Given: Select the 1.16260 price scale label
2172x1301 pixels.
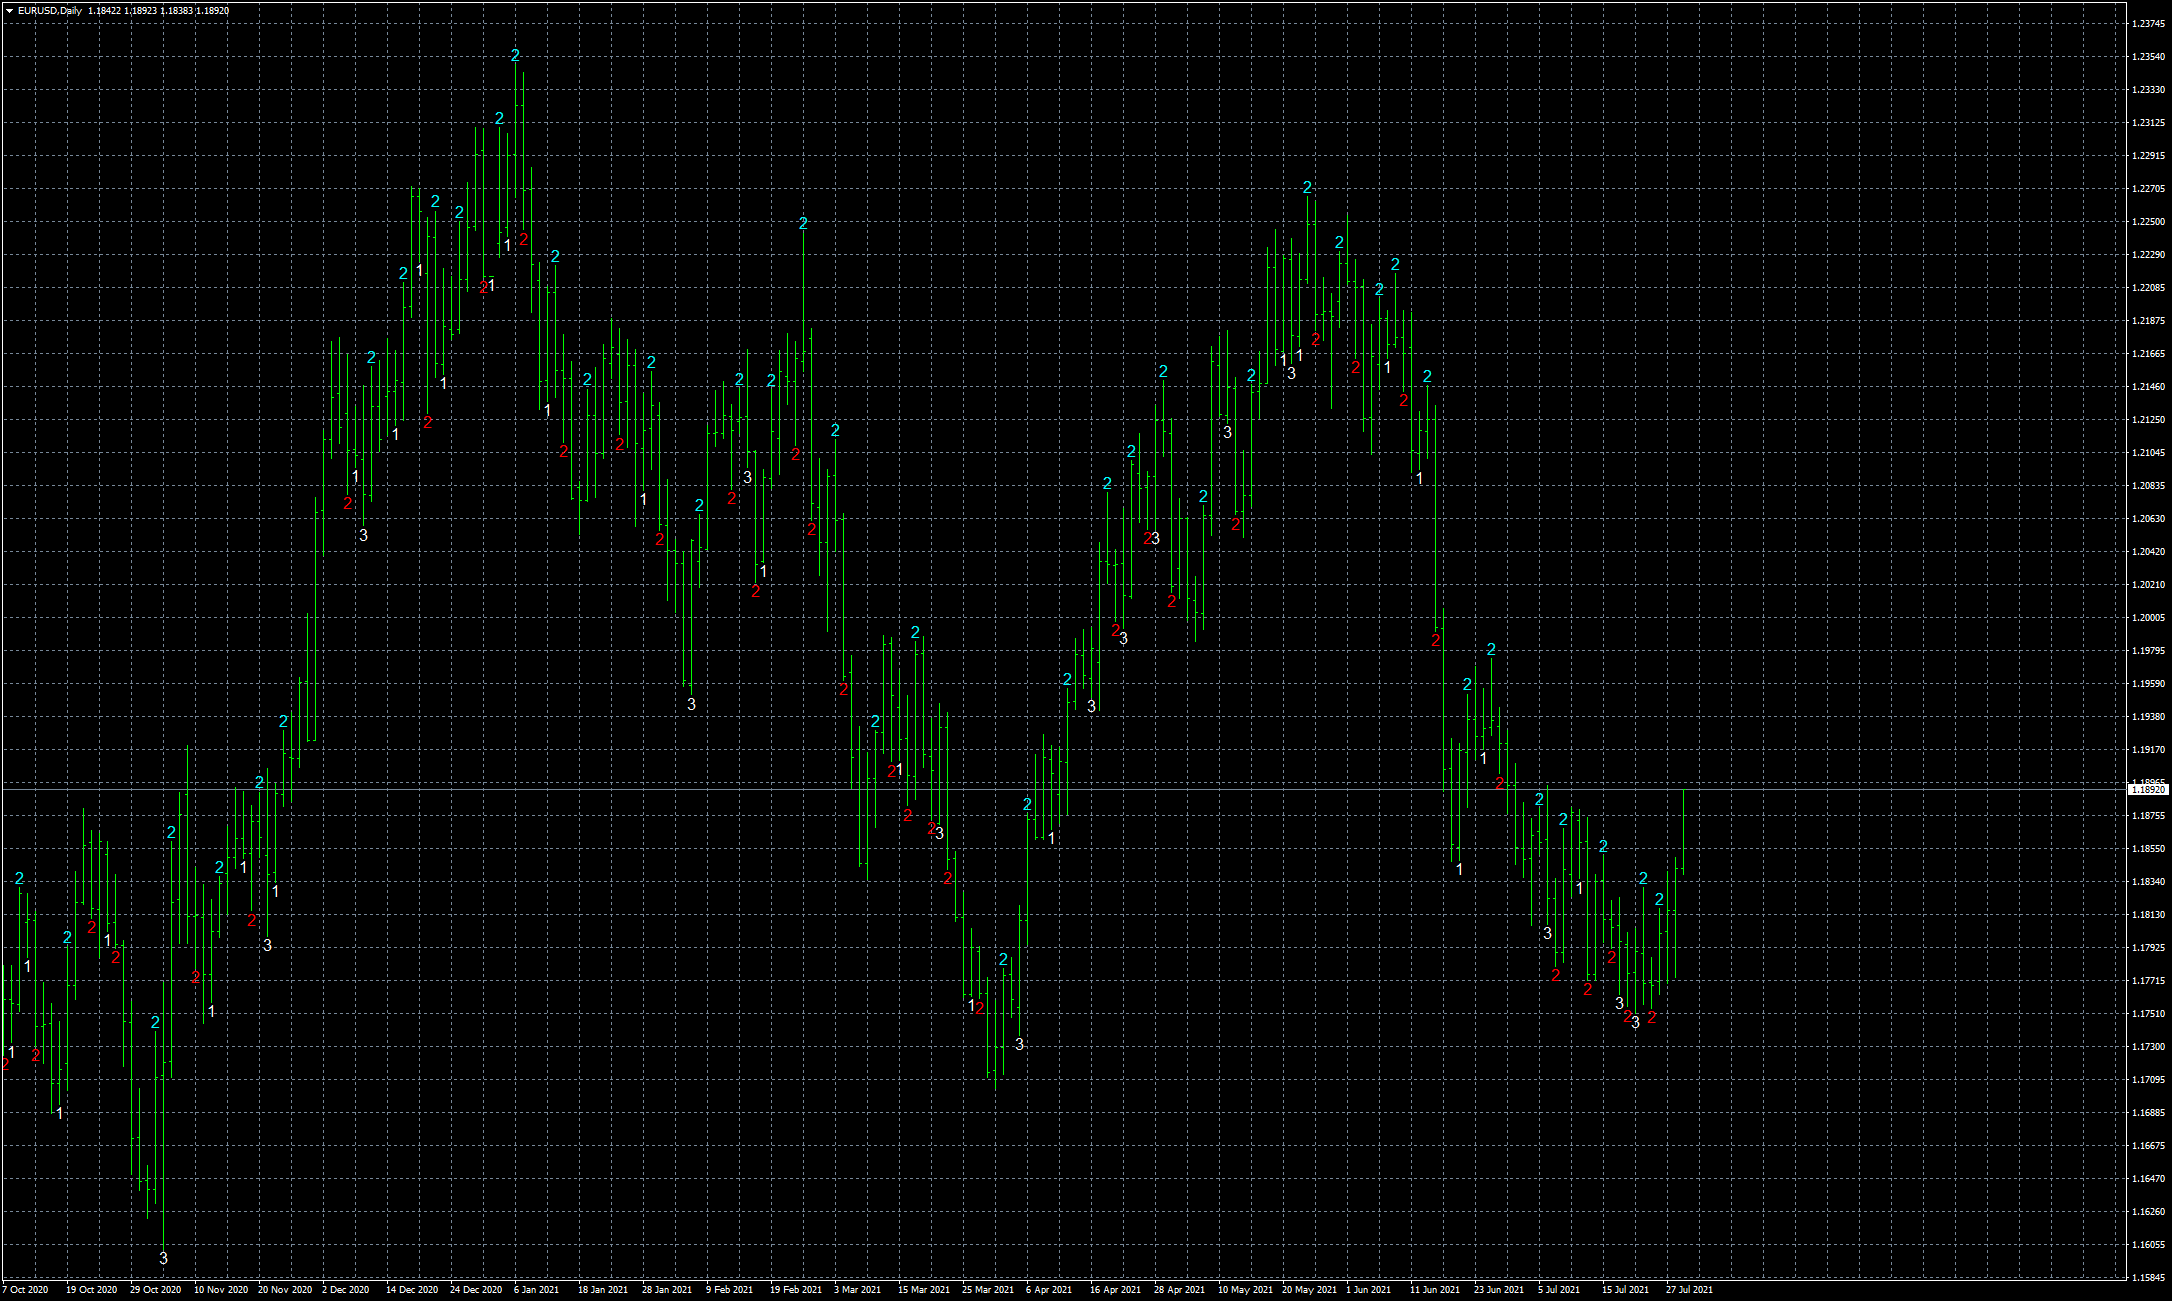Looking at the screenshot, I should [x=2148, y=1212].
